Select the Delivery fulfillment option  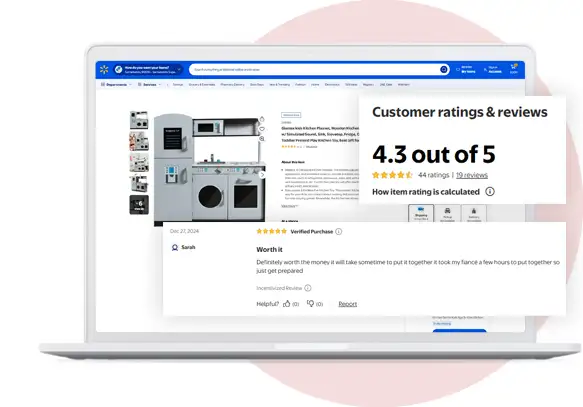[474, 213]
